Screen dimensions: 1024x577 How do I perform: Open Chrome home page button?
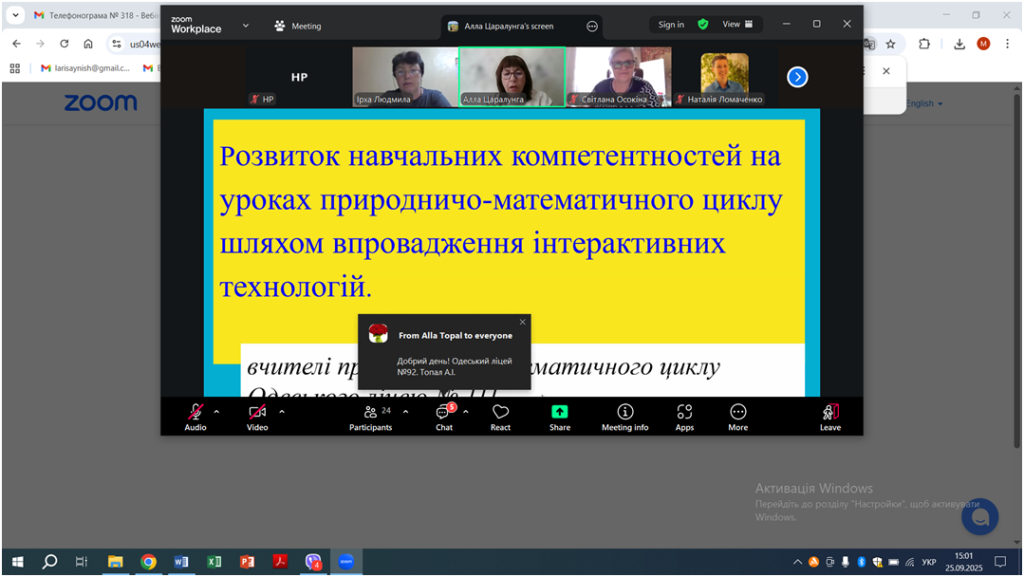88,44
